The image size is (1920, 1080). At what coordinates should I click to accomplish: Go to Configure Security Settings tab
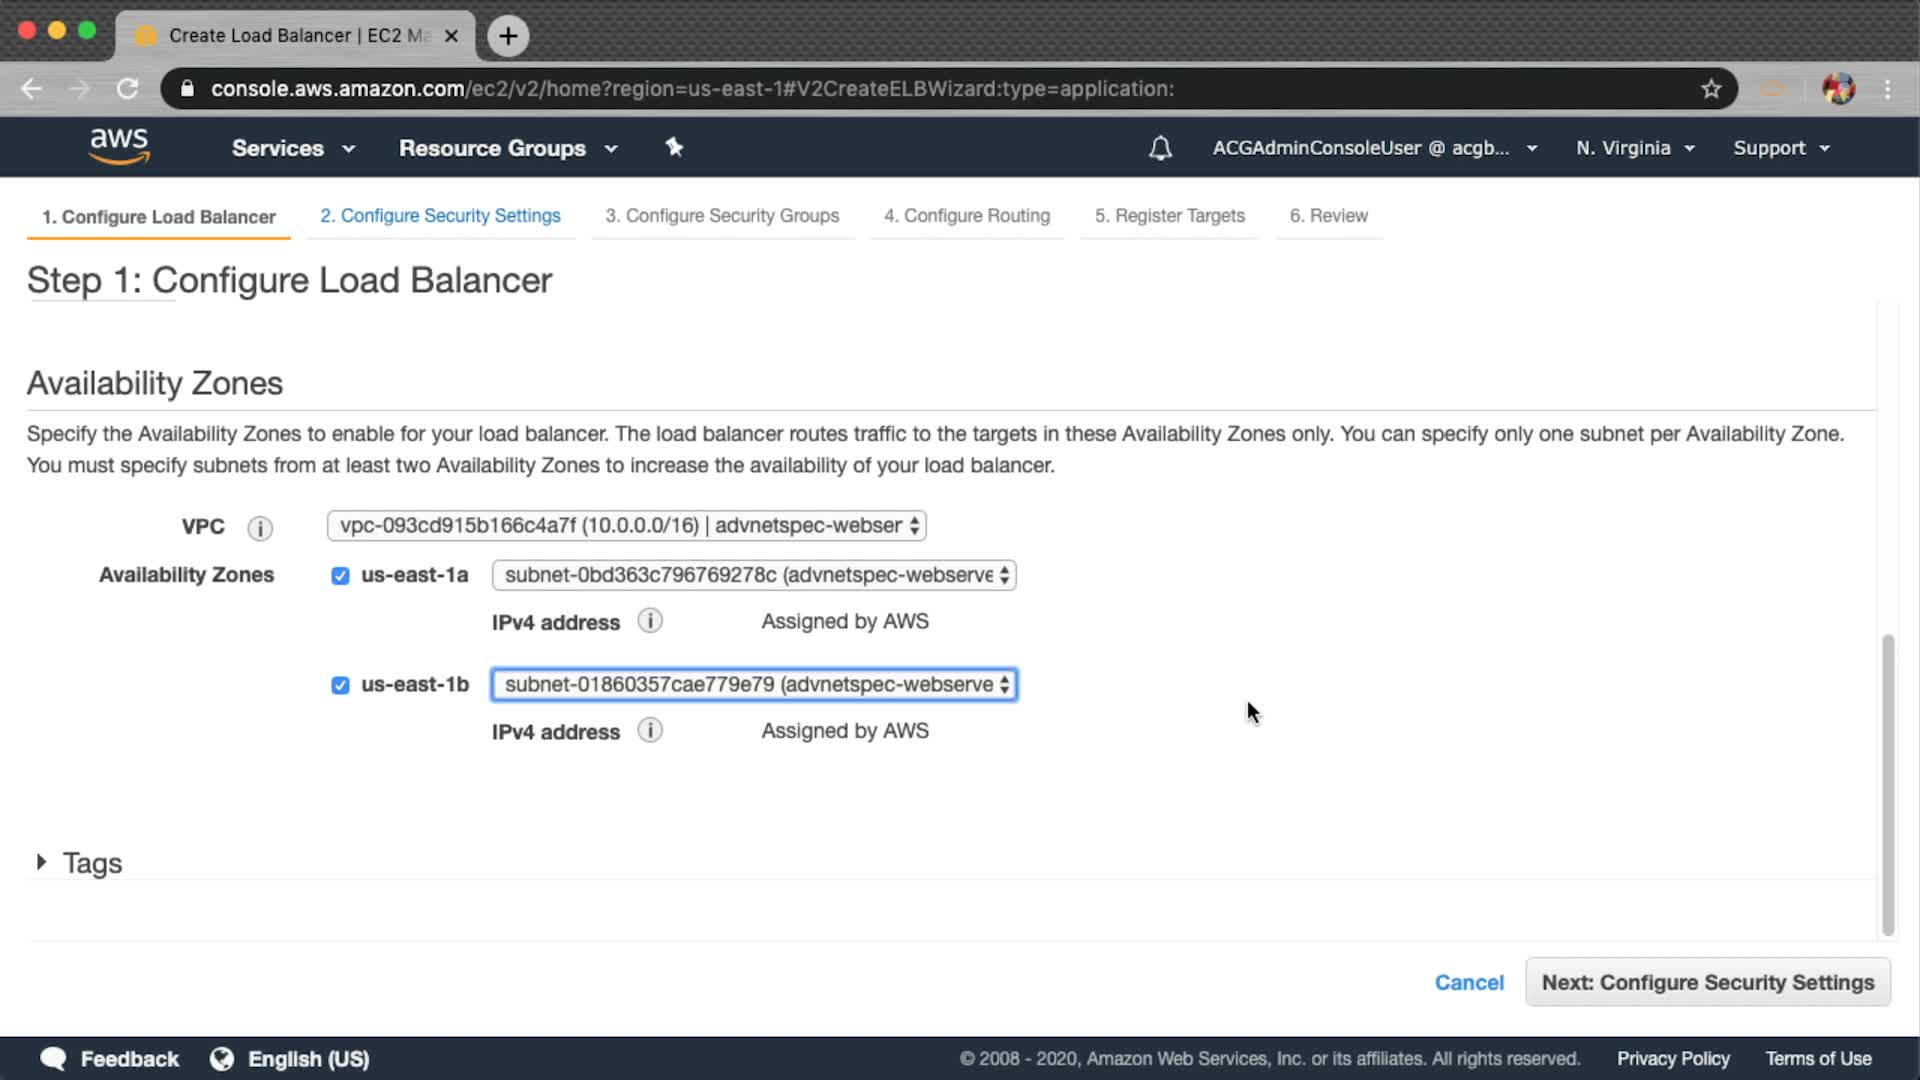[x=440, y=216]
